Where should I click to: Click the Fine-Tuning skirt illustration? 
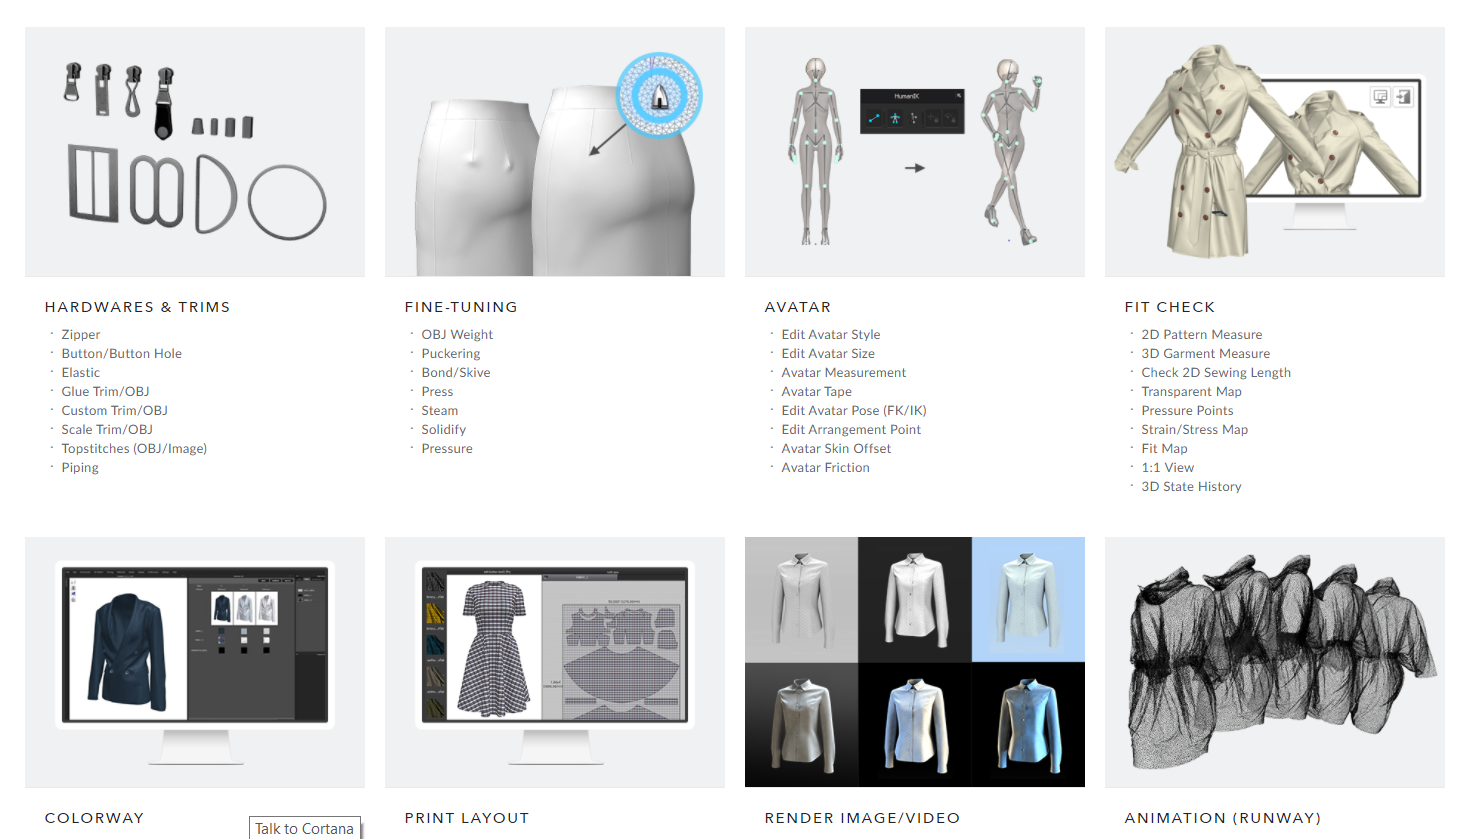point(555,152)
